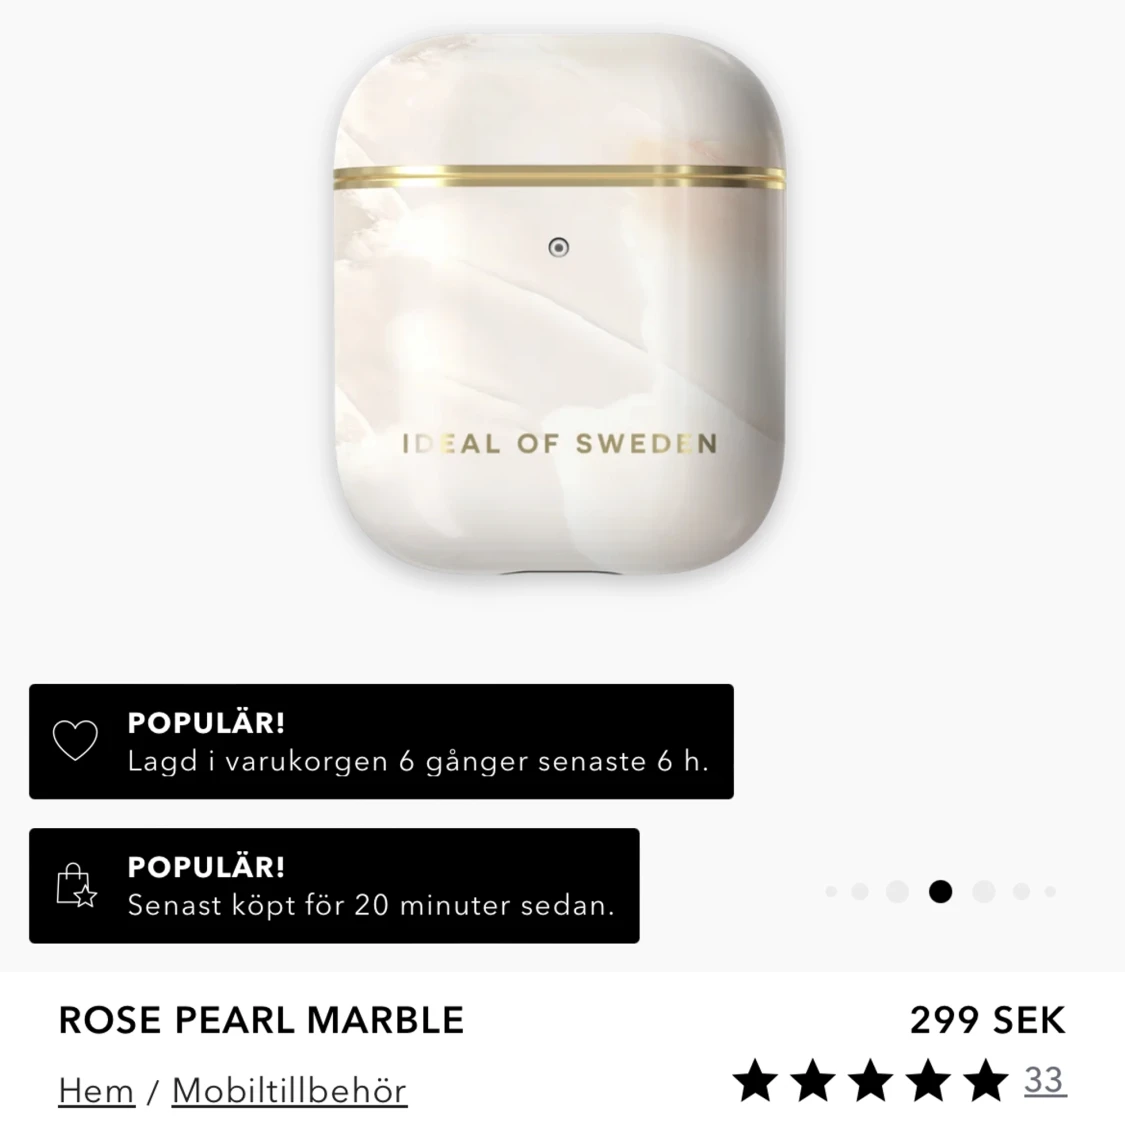Jump to the first carousel dot
This screenshot has width=1125, height=1125.
pos(831,892)
